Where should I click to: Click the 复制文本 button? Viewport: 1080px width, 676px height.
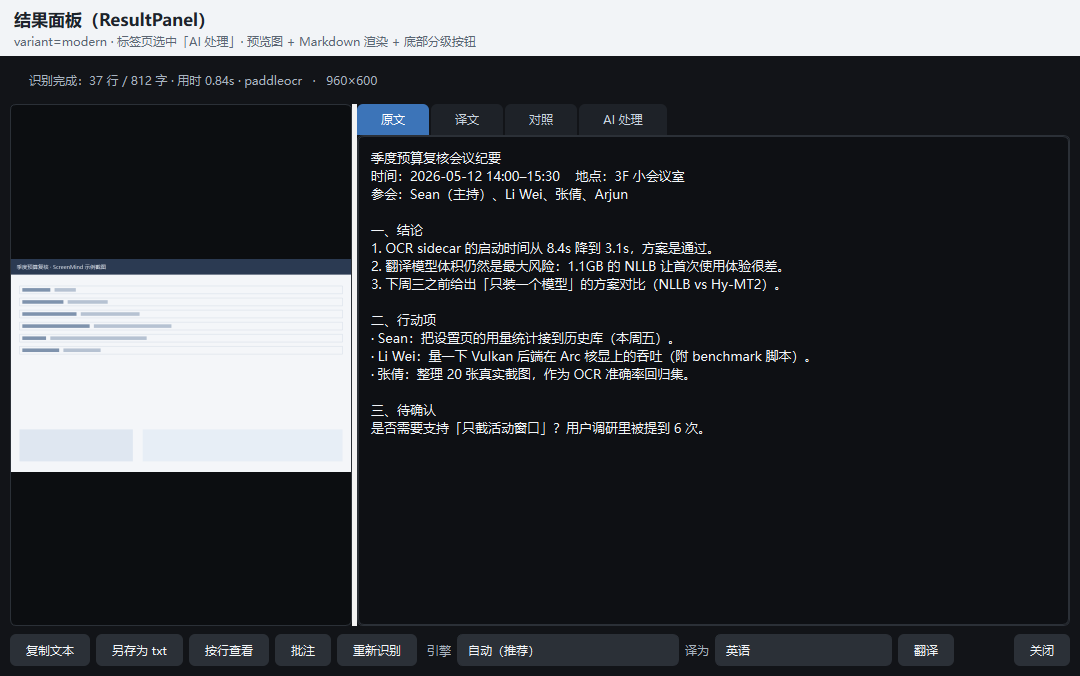pyautogui.click(x=50, y=651)
